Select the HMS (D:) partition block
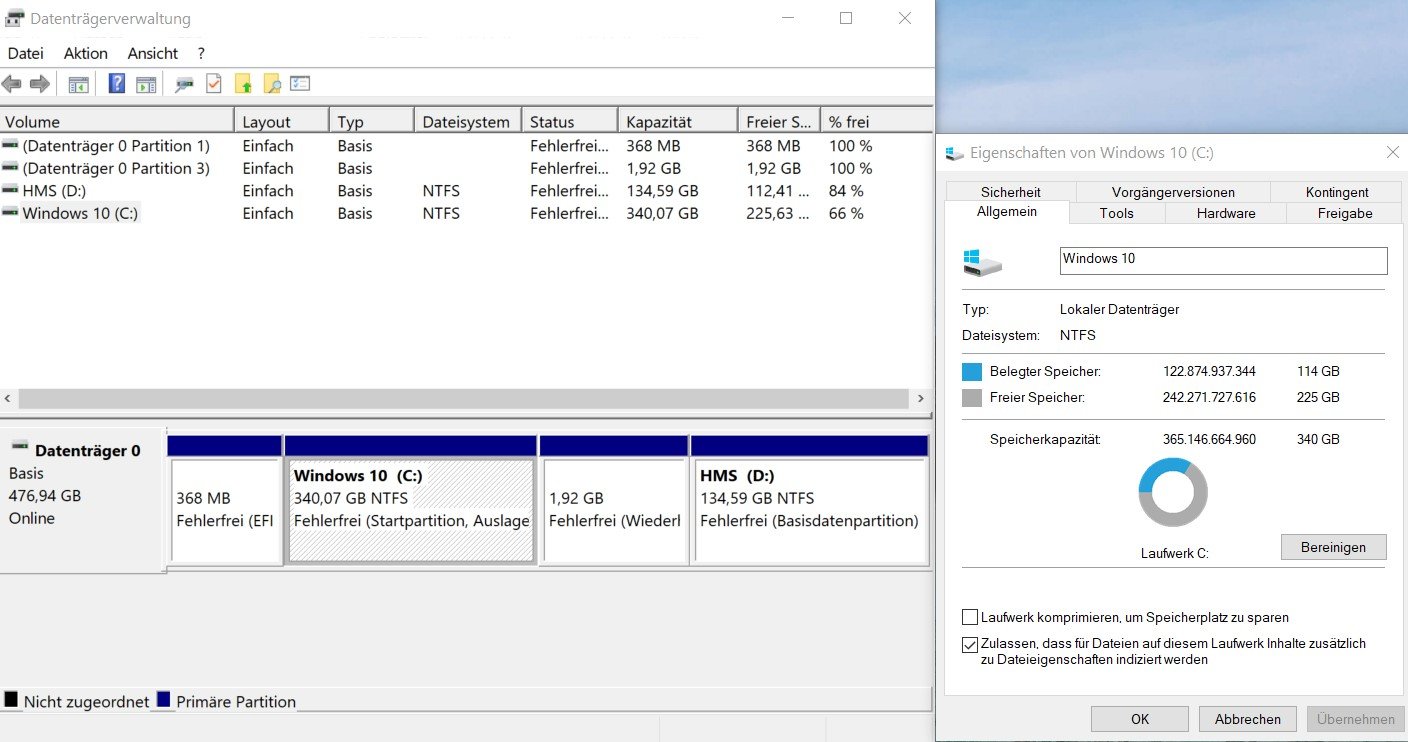Screen dimensions: 1408x742 click(x=810, y=498)
